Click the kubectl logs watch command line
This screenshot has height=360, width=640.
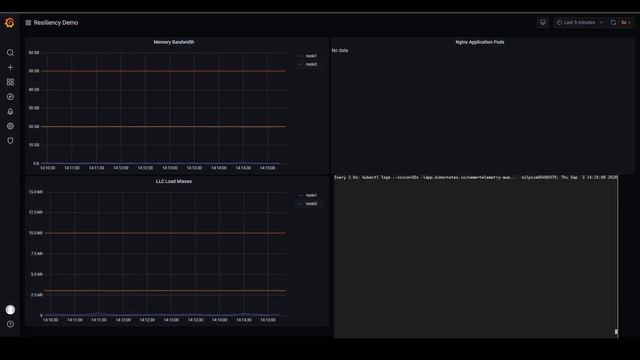(x=476, y=178)
